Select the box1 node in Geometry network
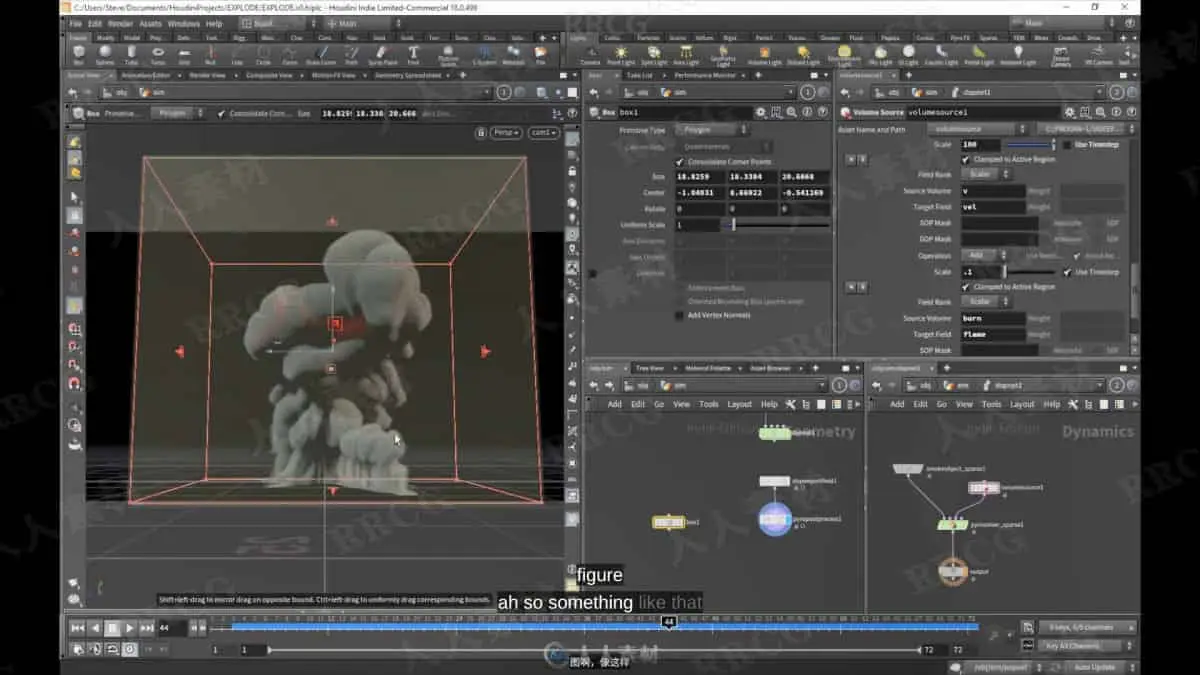This screenshot has height=675, width=1200. click(668, 522)
